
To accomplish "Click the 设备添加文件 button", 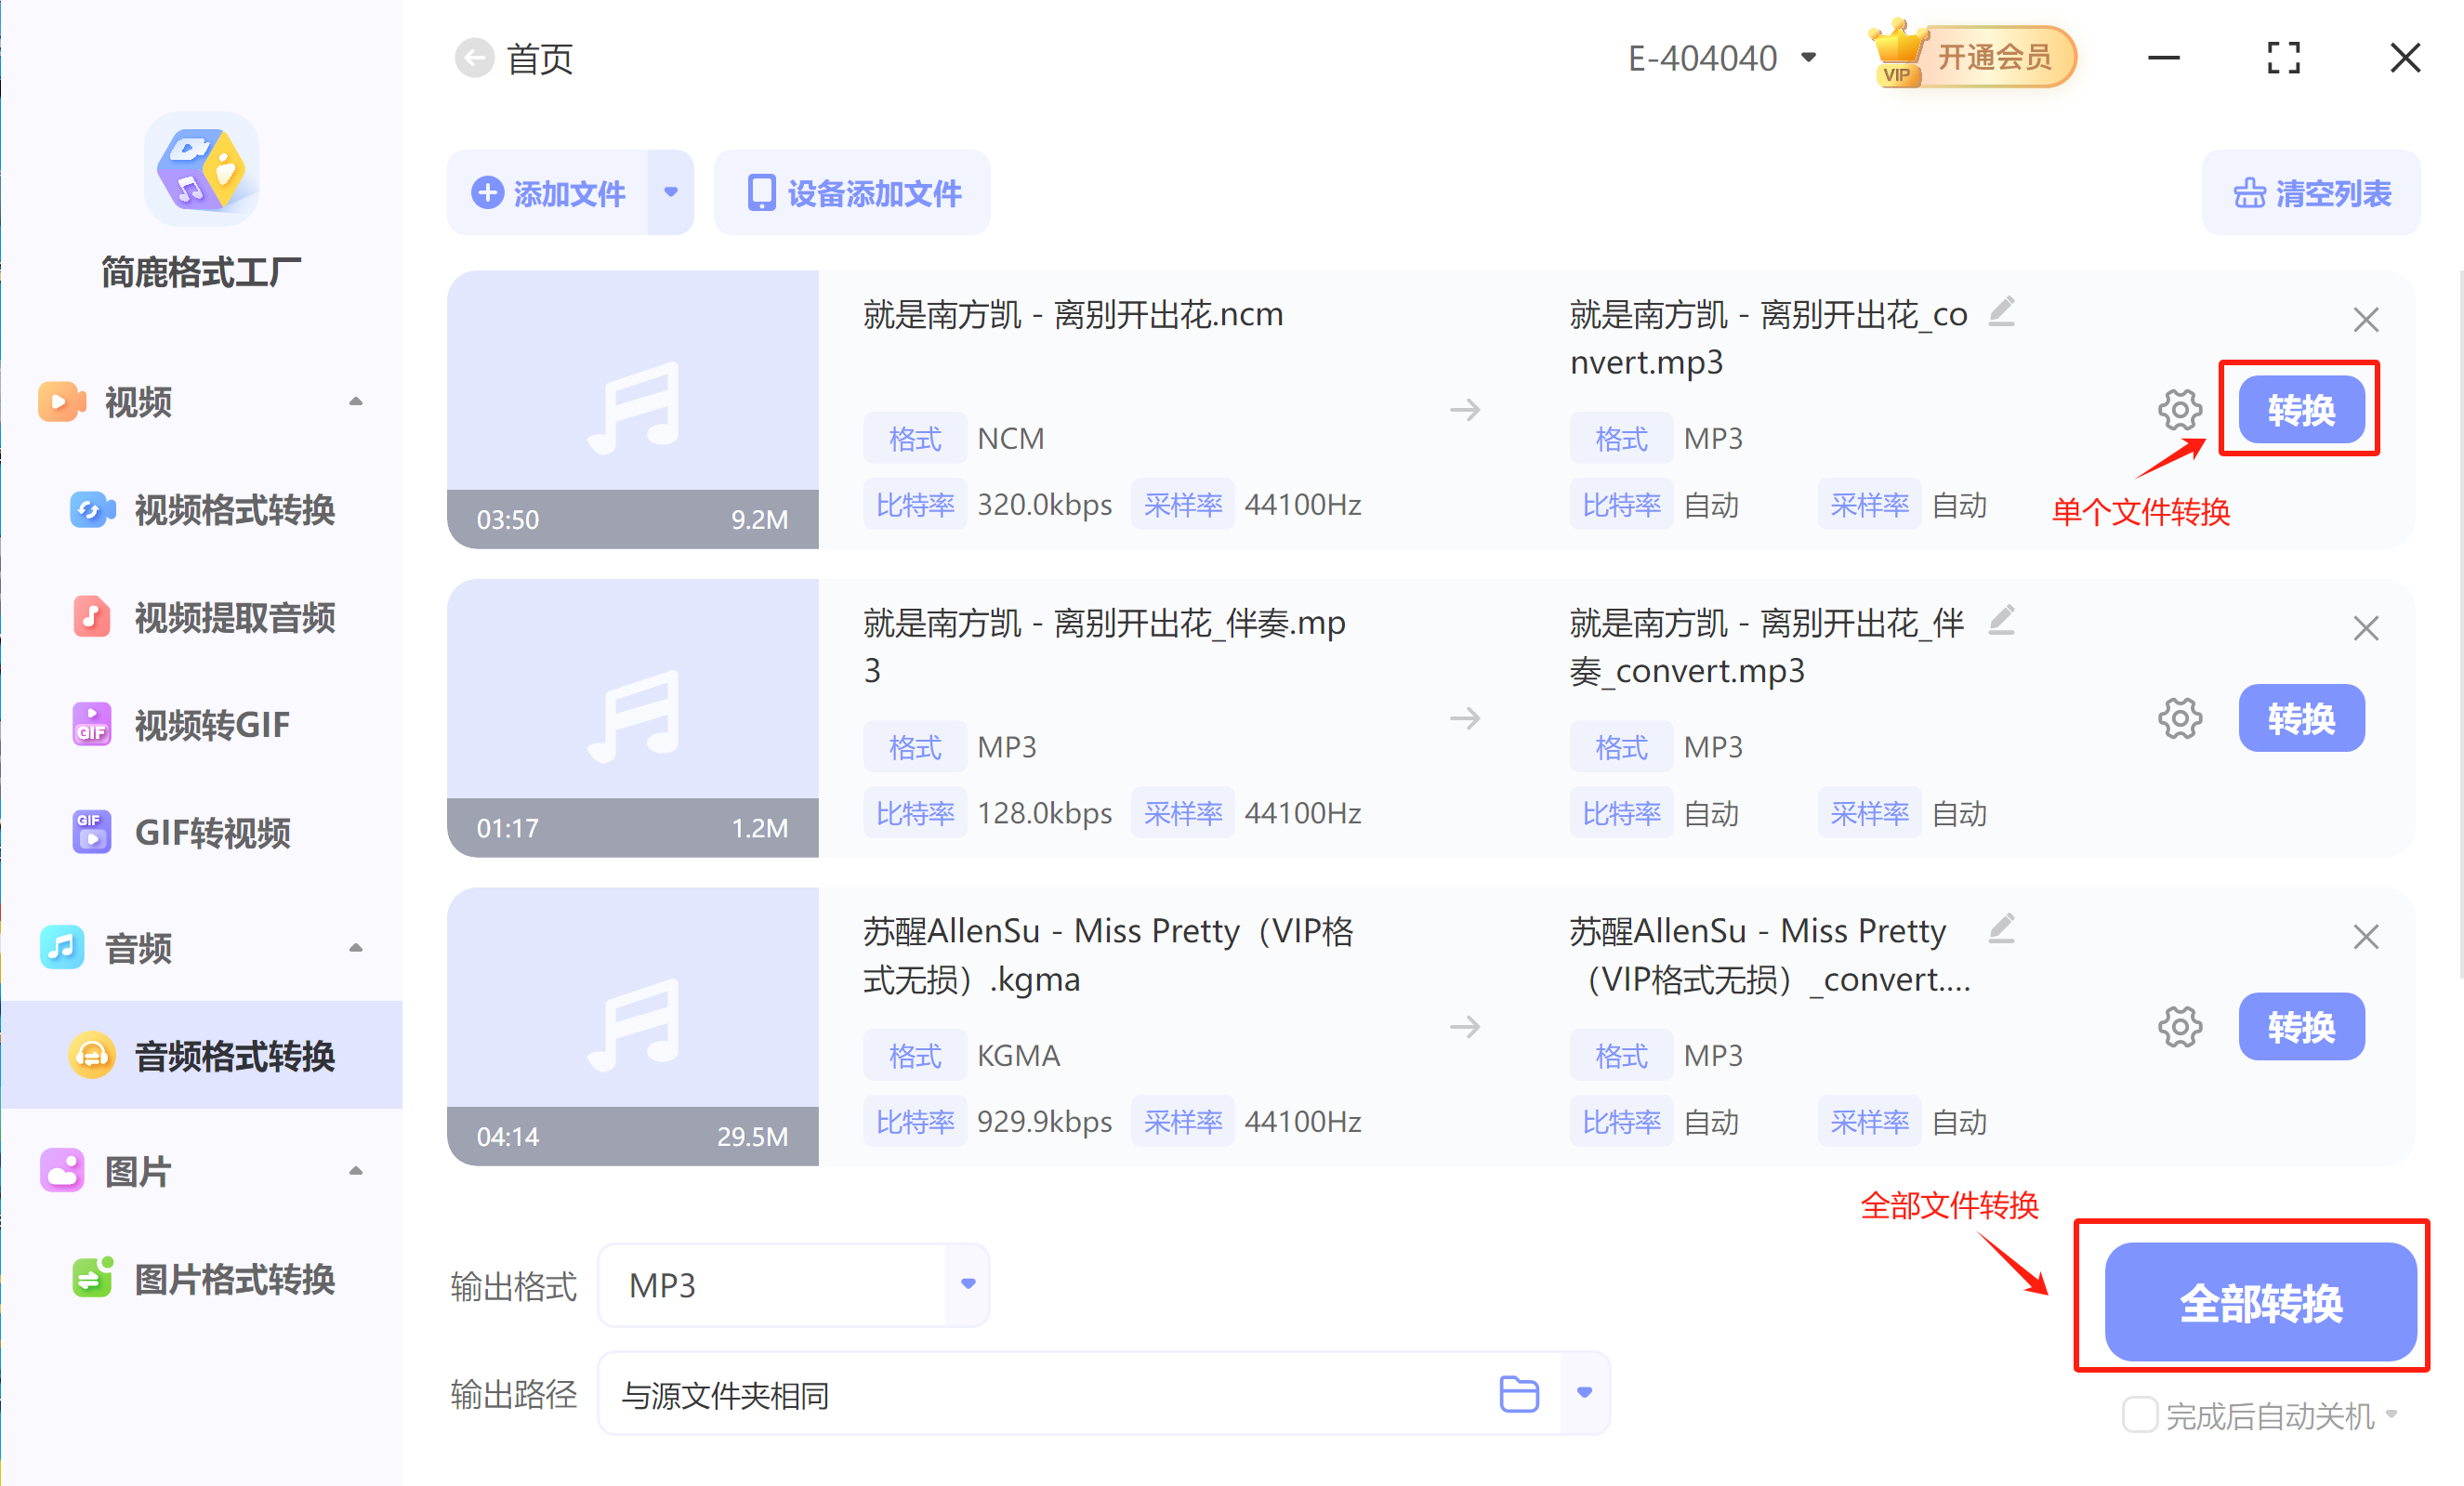I will point(853,192).
